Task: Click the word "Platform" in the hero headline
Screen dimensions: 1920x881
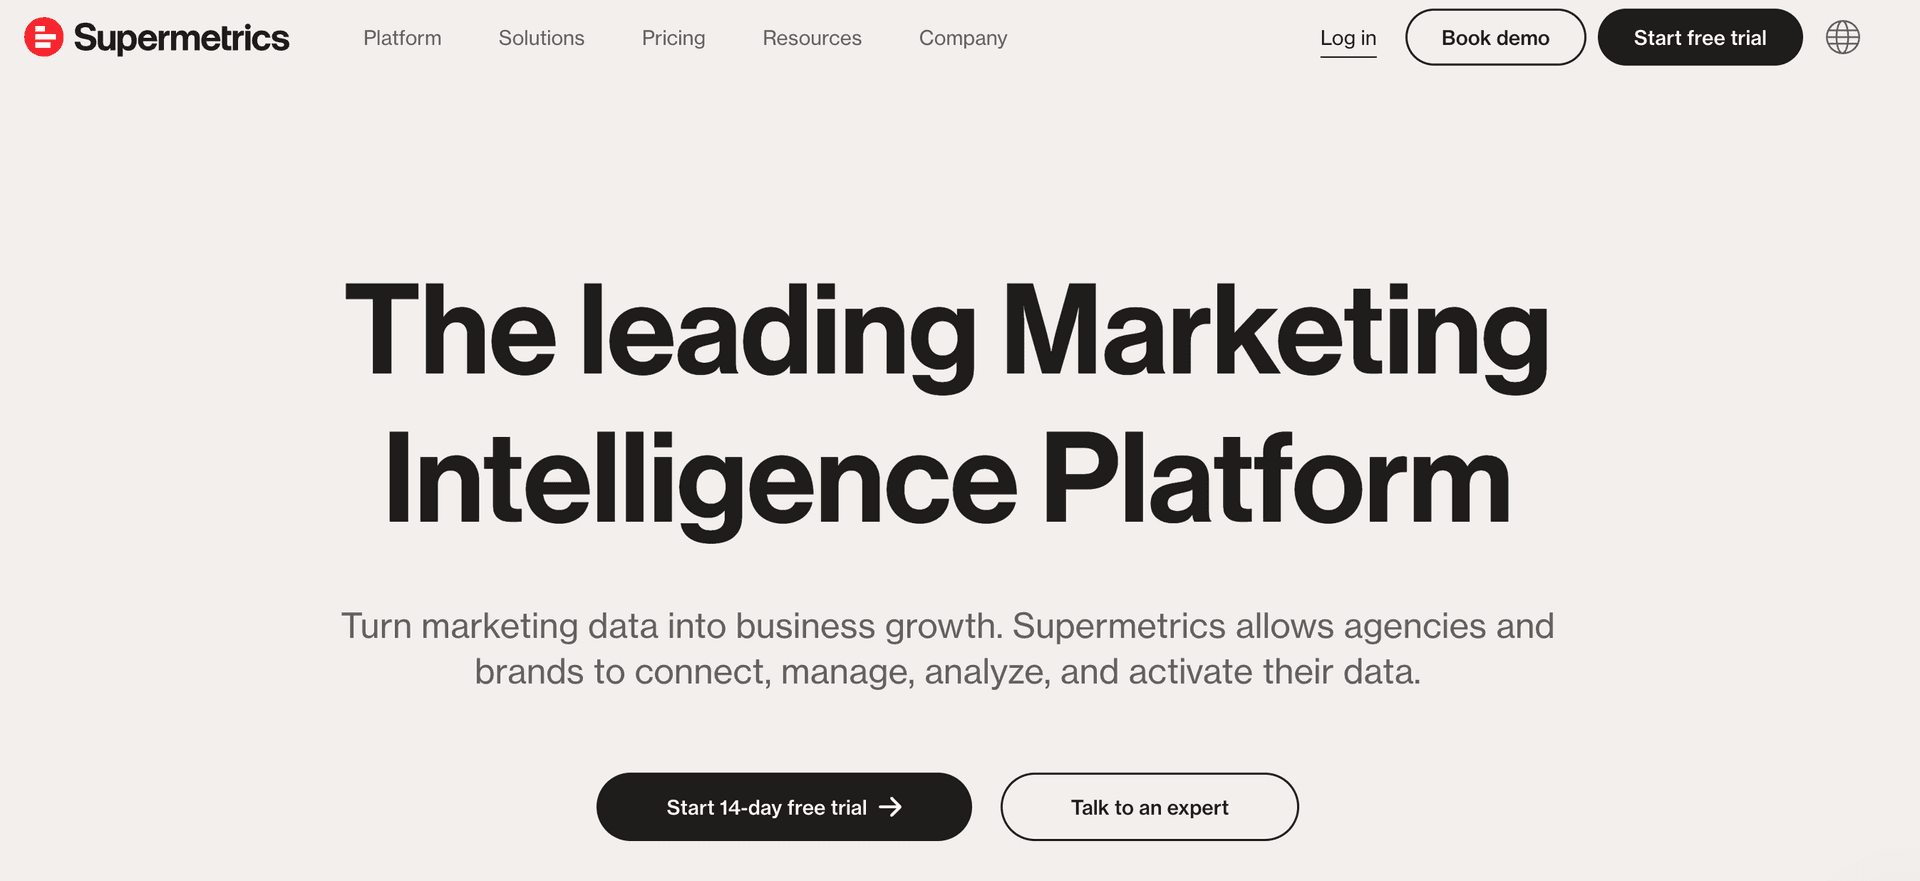Action: 1276,482
